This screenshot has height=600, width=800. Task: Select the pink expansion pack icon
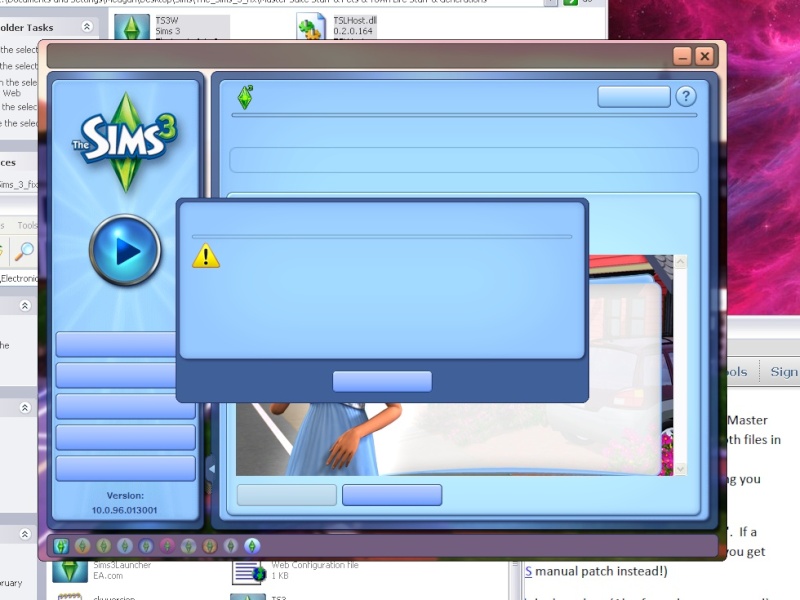(x=167, y=546)
